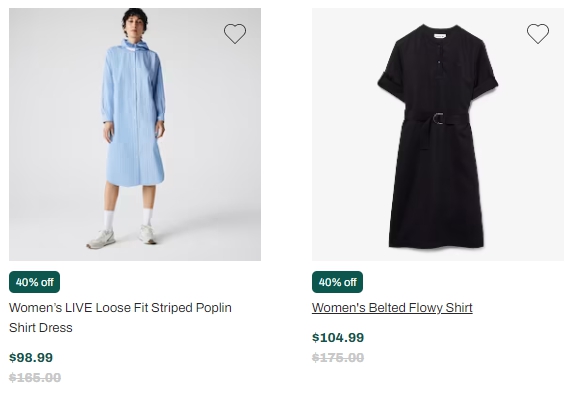Screen dimensions: 569x396
Task: Click the "Shirt Dress" second title line
Action: 41,328
